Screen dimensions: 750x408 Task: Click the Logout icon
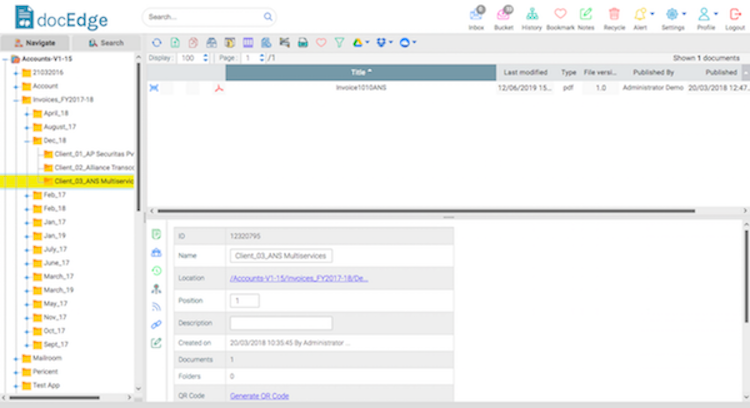click(x=735, y=14)
